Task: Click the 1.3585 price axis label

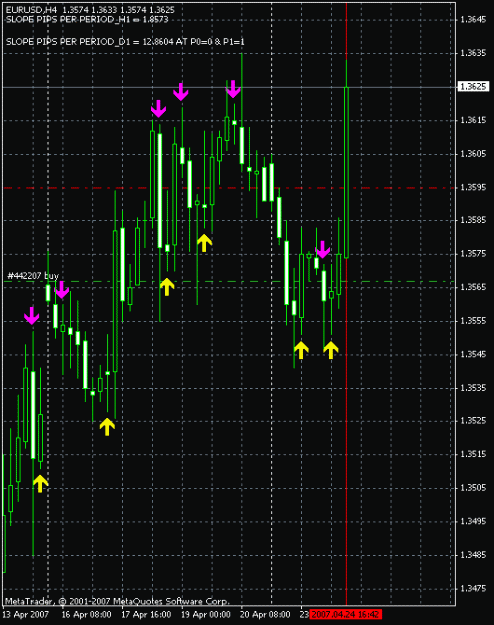Action: click(473, 220)
